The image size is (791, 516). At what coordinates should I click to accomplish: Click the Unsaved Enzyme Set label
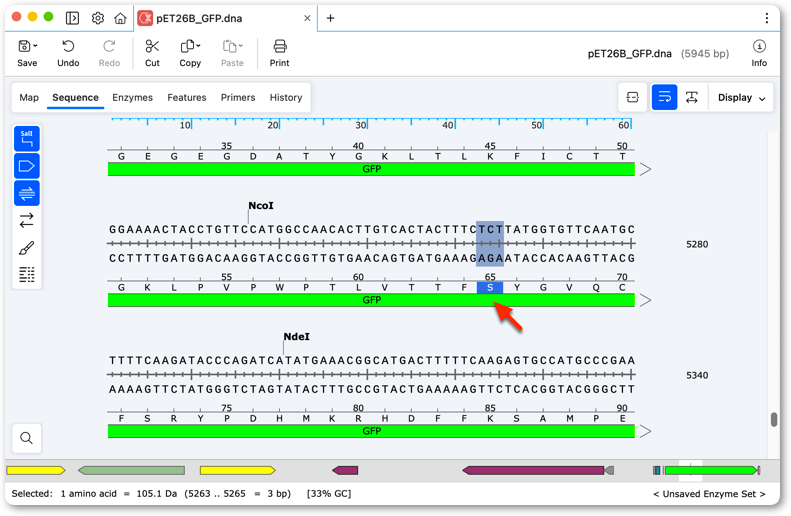coord(709,494)
